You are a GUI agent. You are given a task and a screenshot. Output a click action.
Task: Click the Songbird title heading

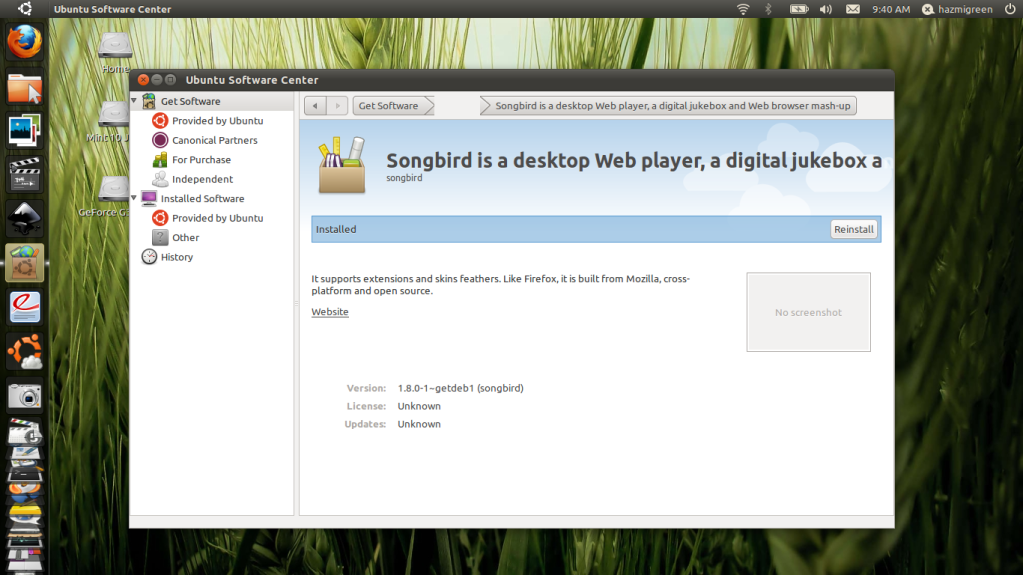pyautogui.click(x=634, y=161)
